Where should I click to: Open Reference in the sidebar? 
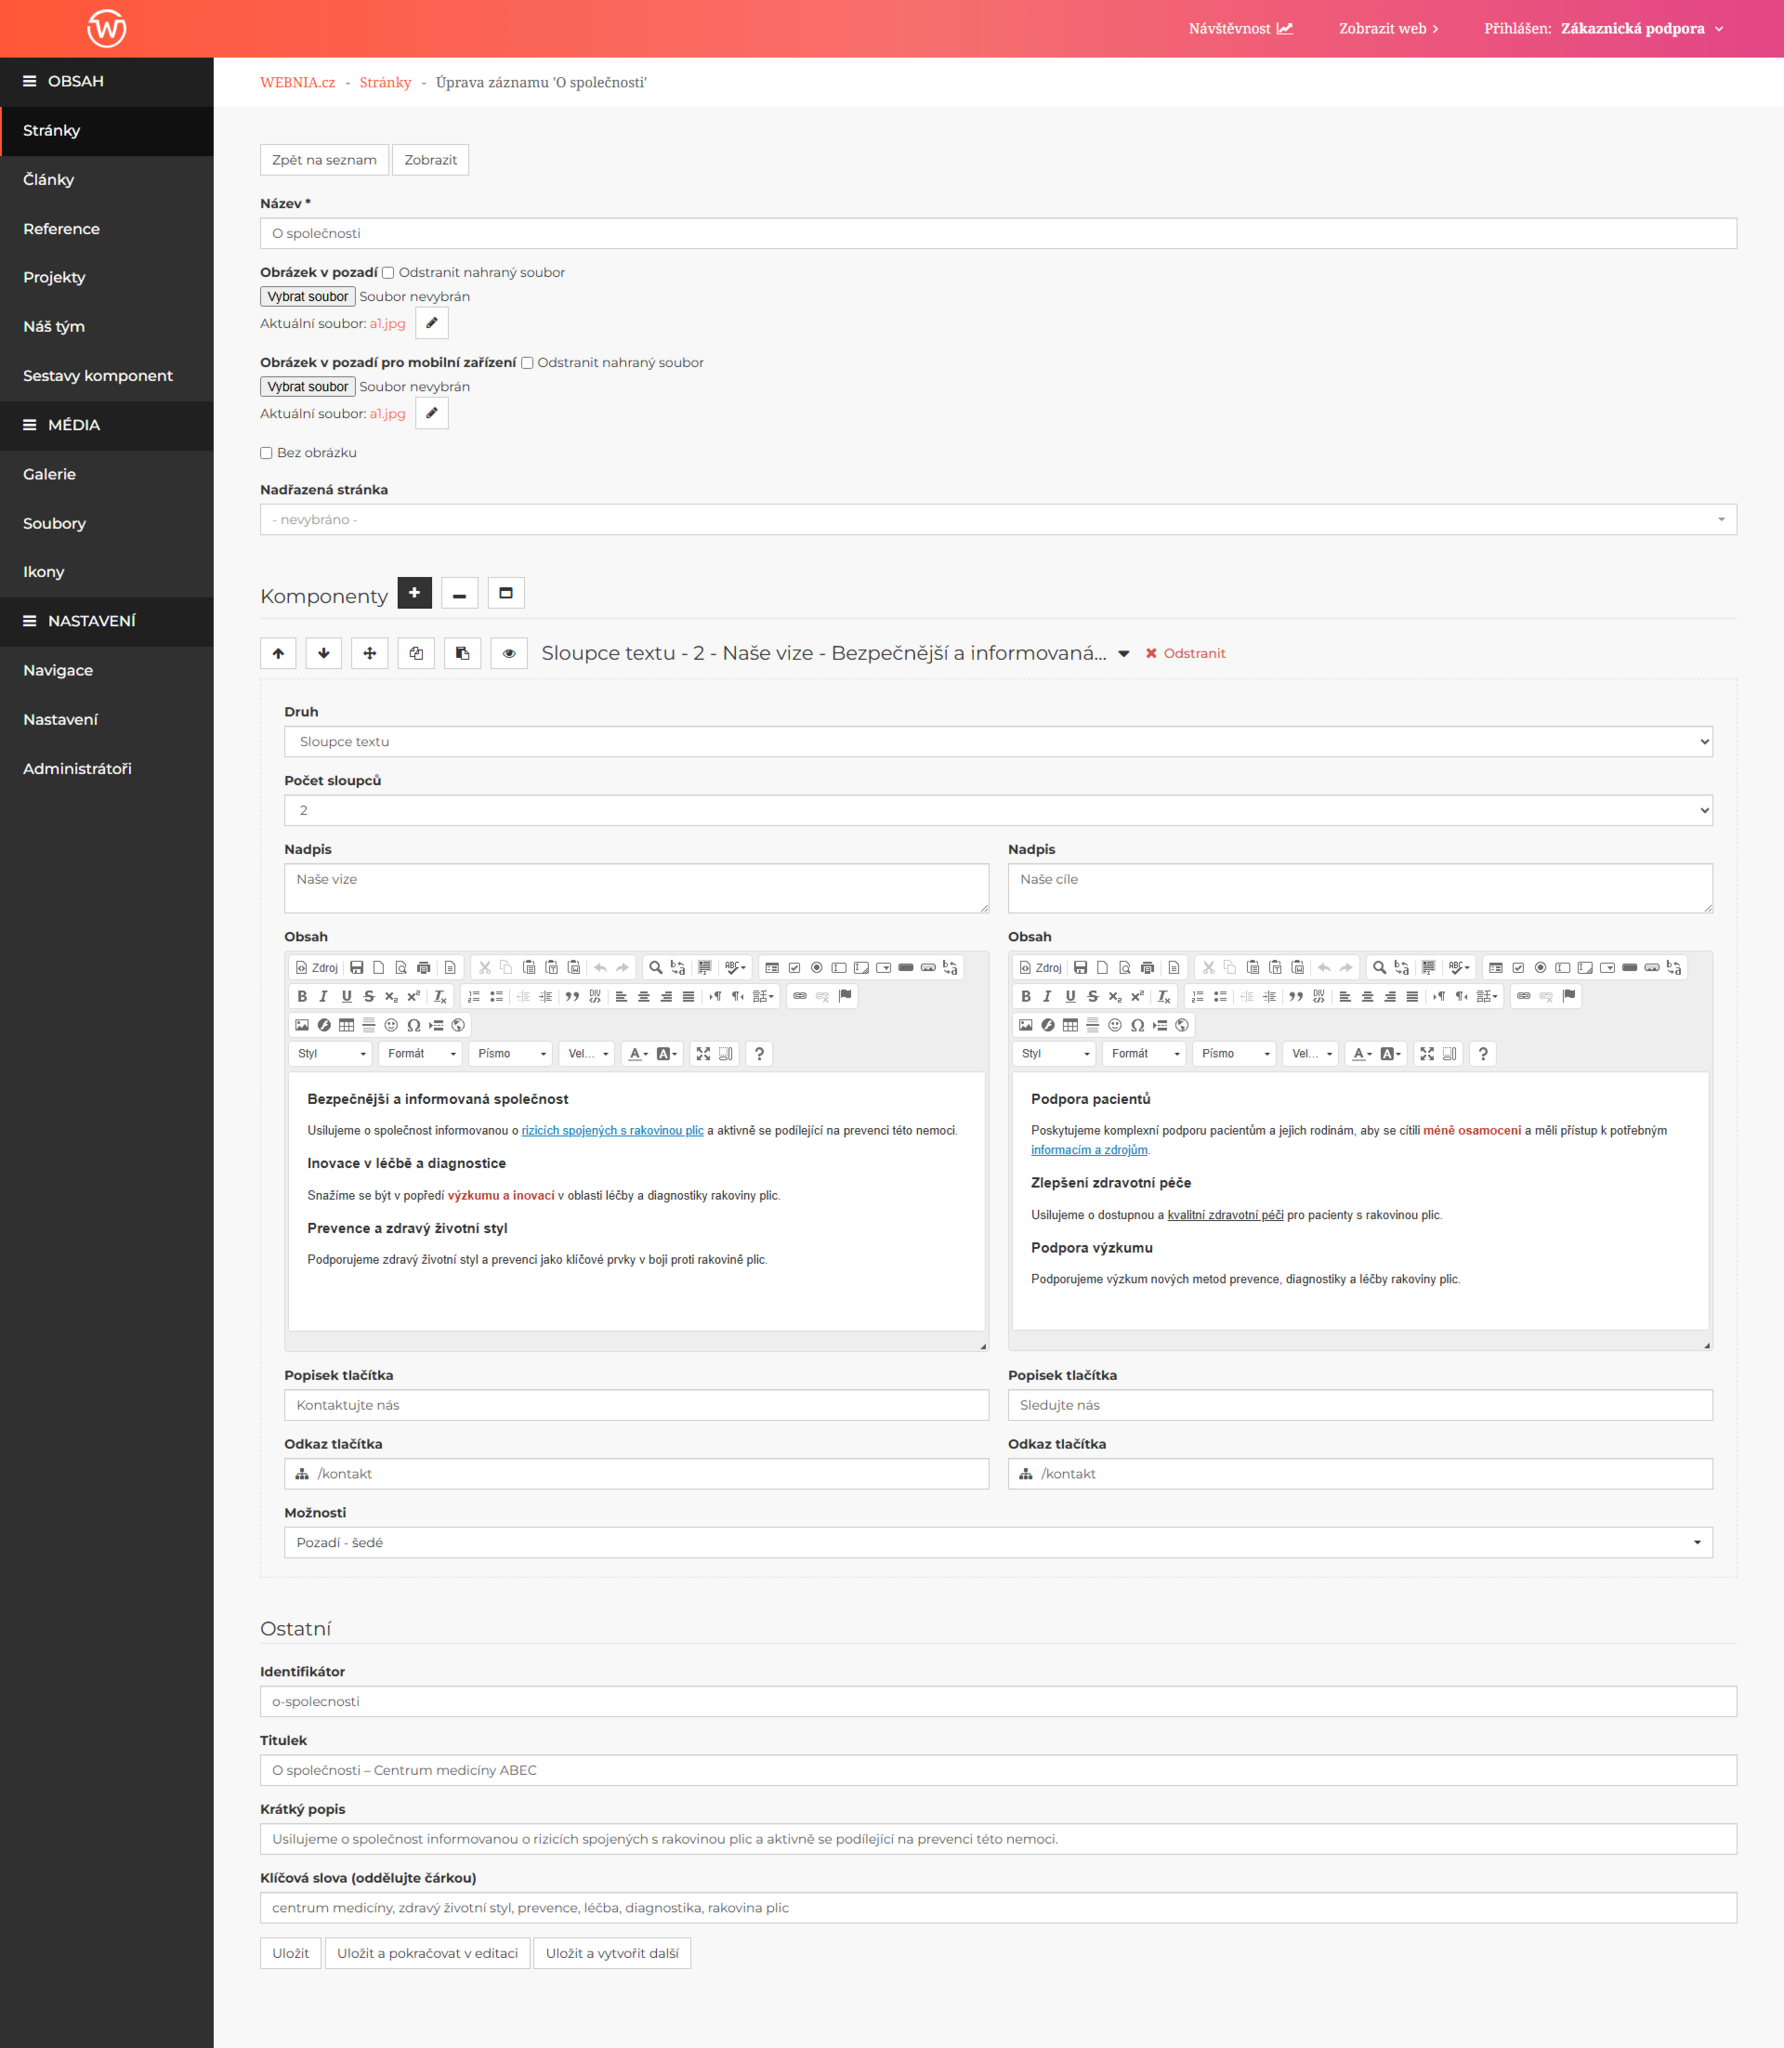pyautogui.click(x=107, y=229)
